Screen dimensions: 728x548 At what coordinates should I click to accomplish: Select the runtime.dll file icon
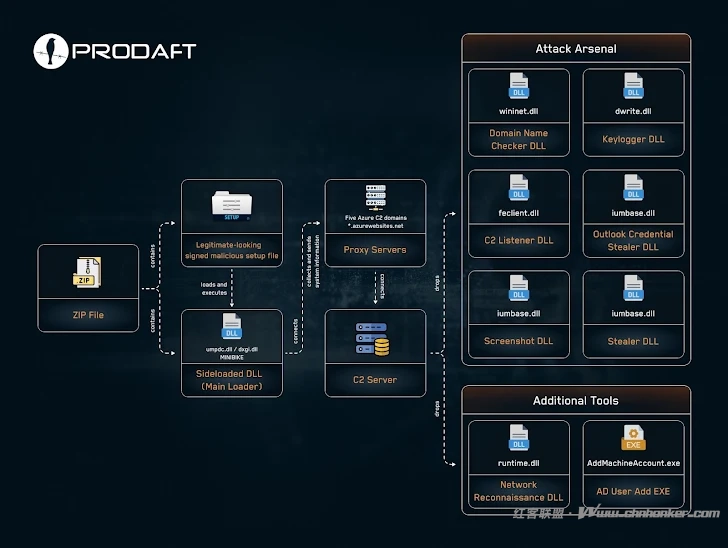(x=519, y=440)
